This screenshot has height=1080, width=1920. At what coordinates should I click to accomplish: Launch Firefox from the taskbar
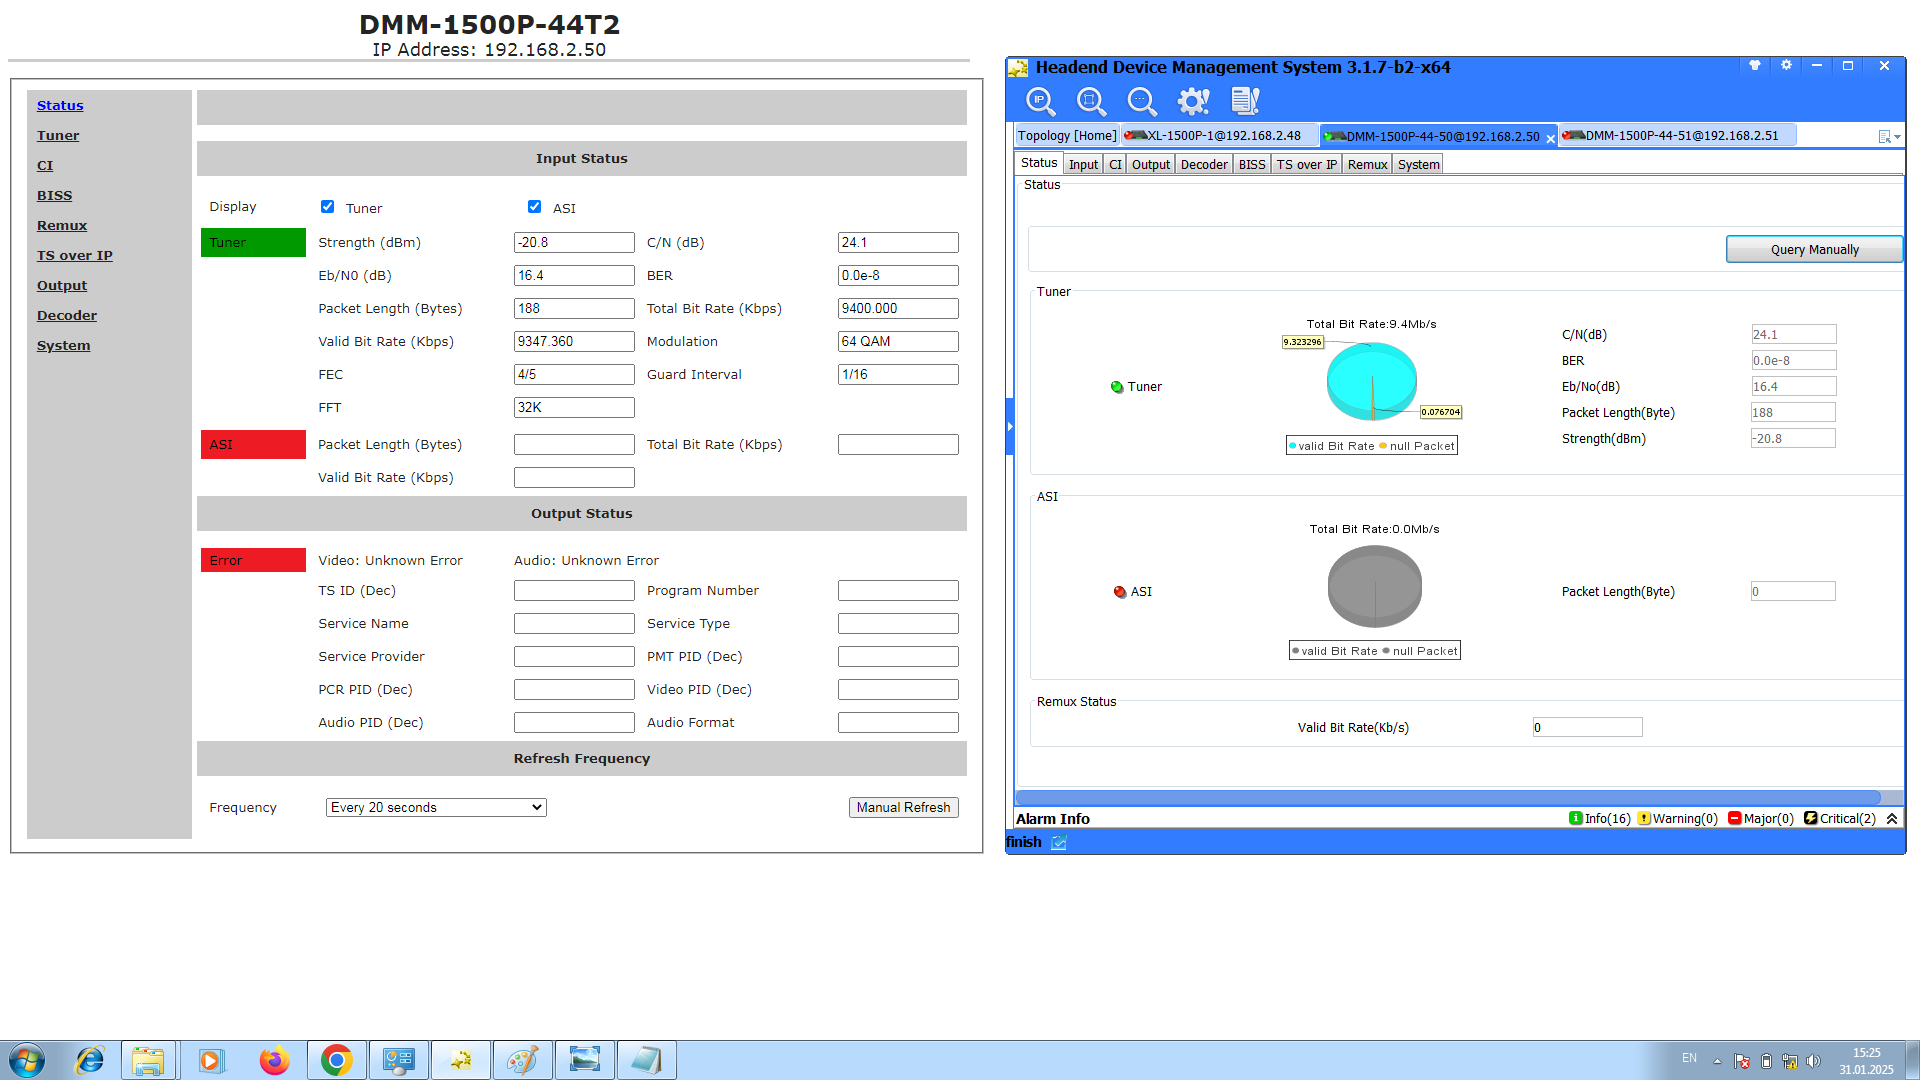coord(273,1060)
